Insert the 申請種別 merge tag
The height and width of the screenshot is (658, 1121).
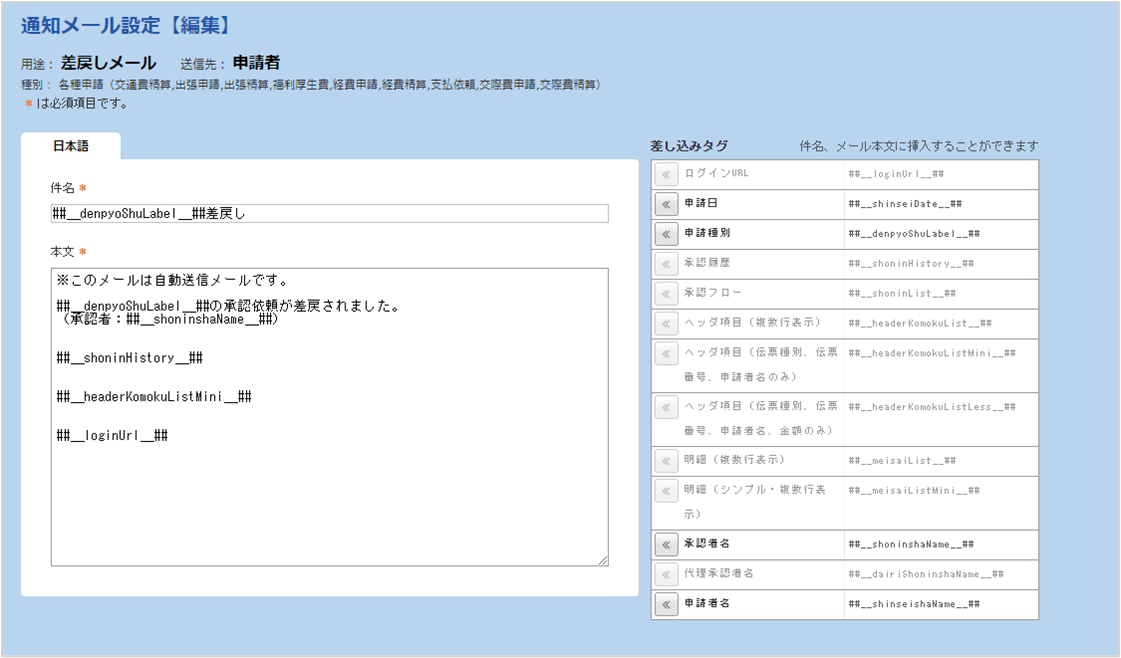[x=666, y=234]
